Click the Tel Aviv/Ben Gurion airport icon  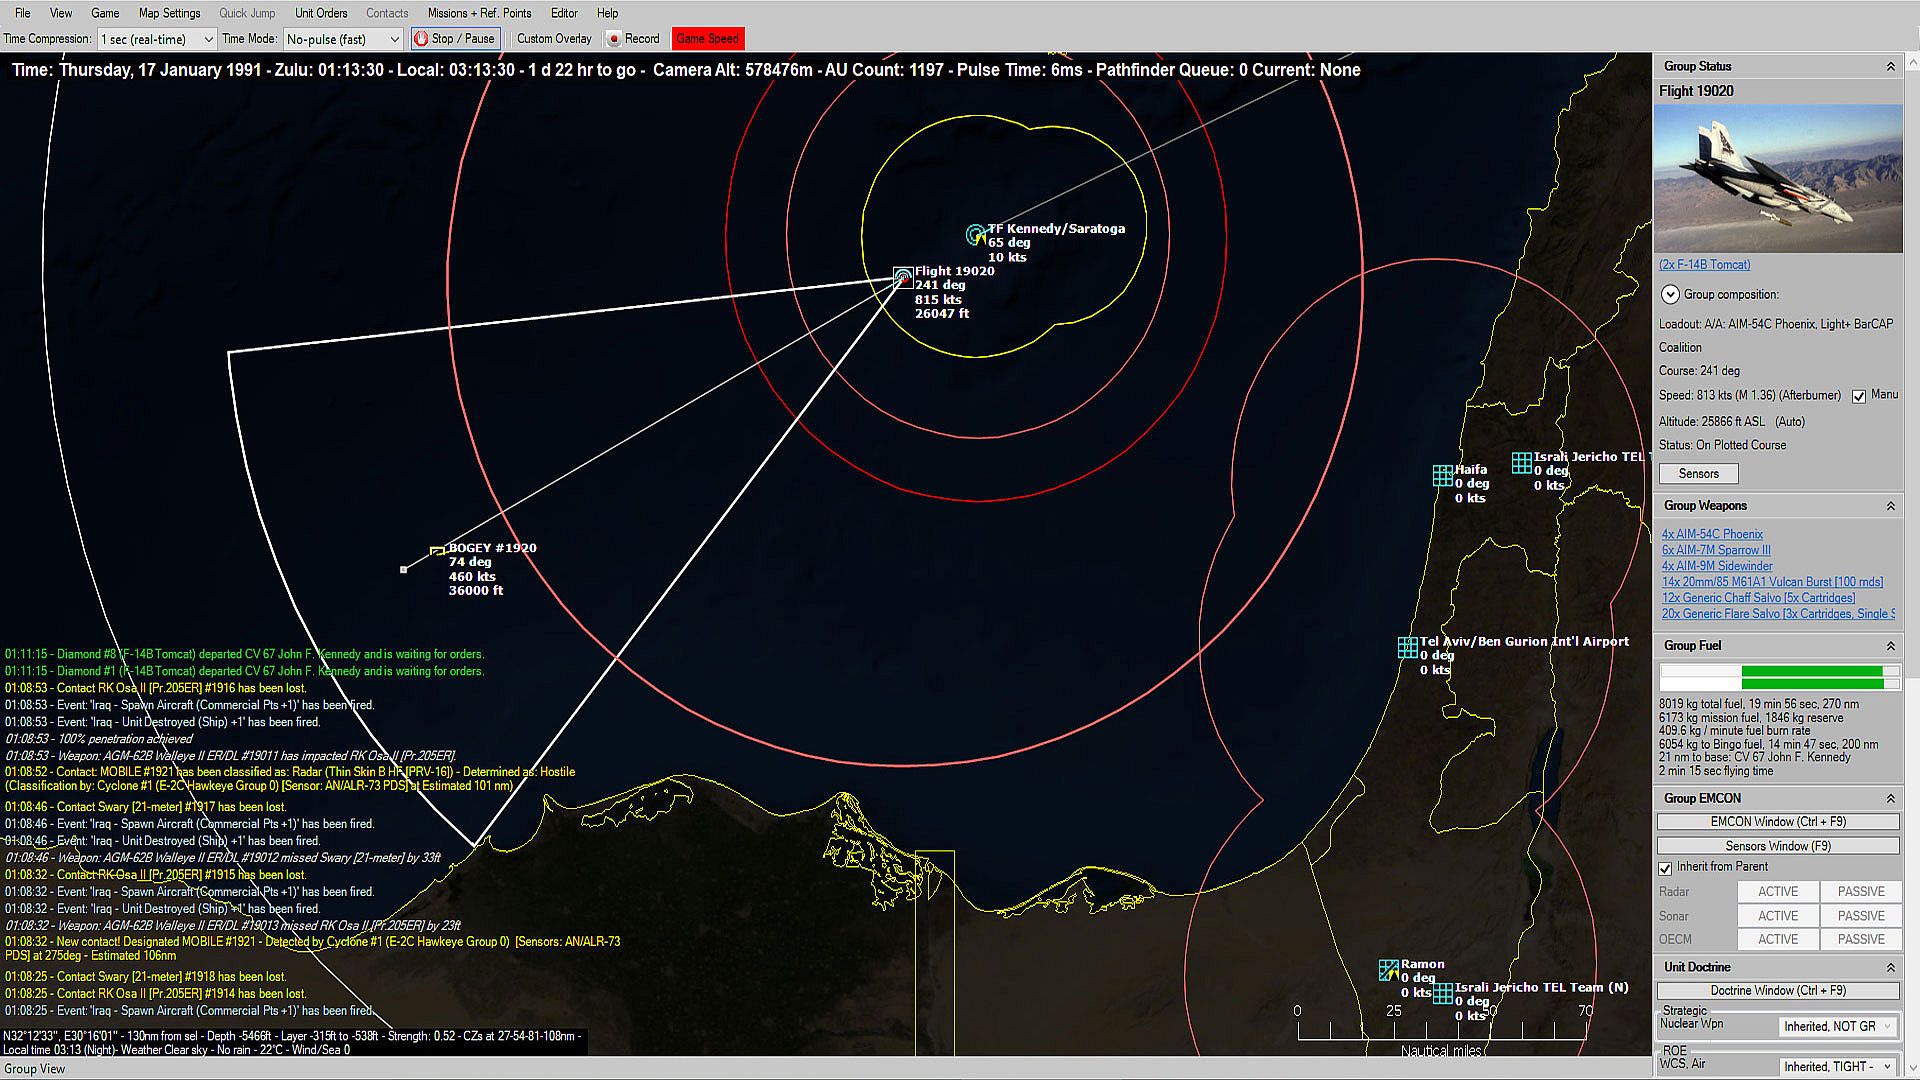pos(1407,647)
